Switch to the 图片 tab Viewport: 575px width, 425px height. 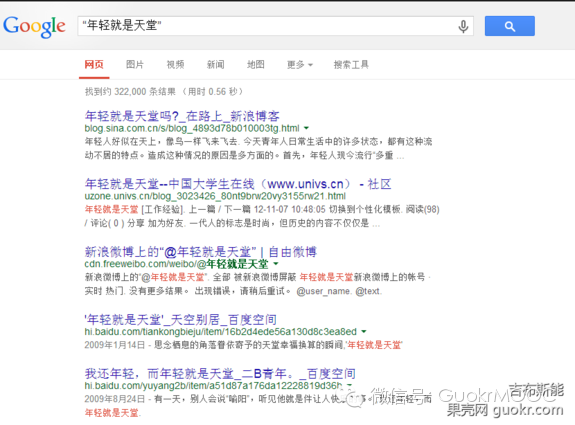pos(135,65)
